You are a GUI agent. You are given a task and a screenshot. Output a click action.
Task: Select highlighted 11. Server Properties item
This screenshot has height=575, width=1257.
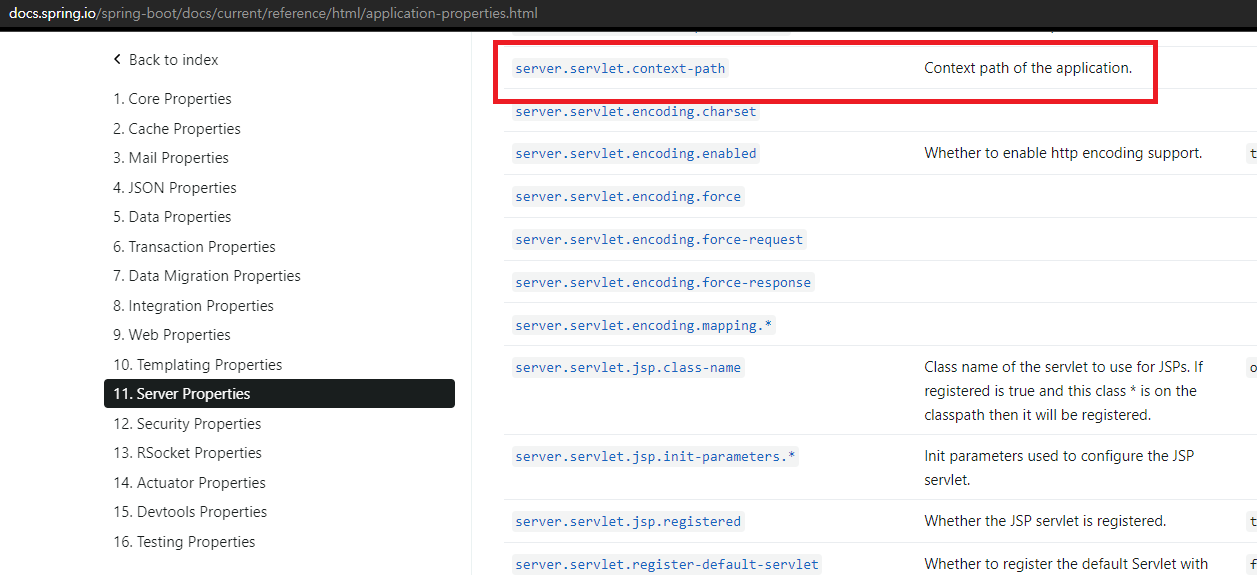pos(279,394)
